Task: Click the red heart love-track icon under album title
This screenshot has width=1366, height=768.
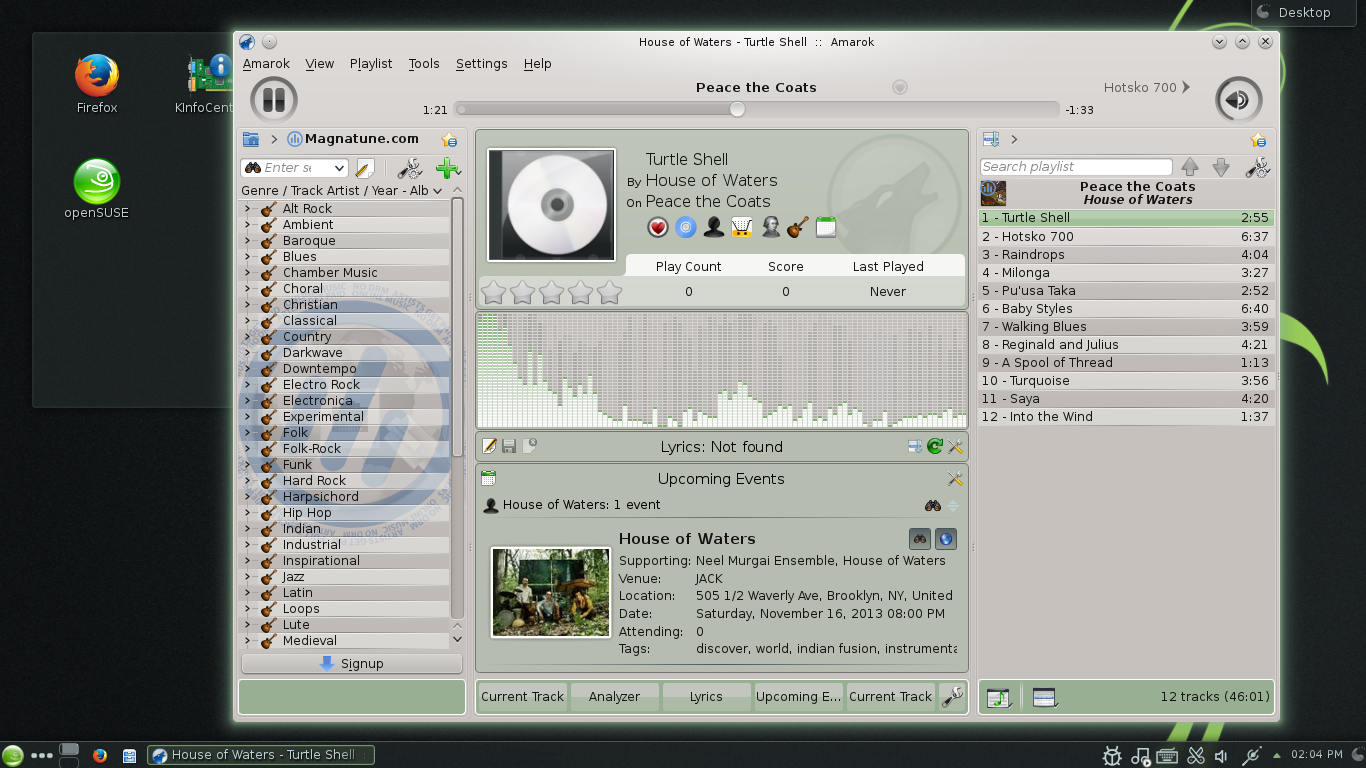Action: (x=657, y=228)
